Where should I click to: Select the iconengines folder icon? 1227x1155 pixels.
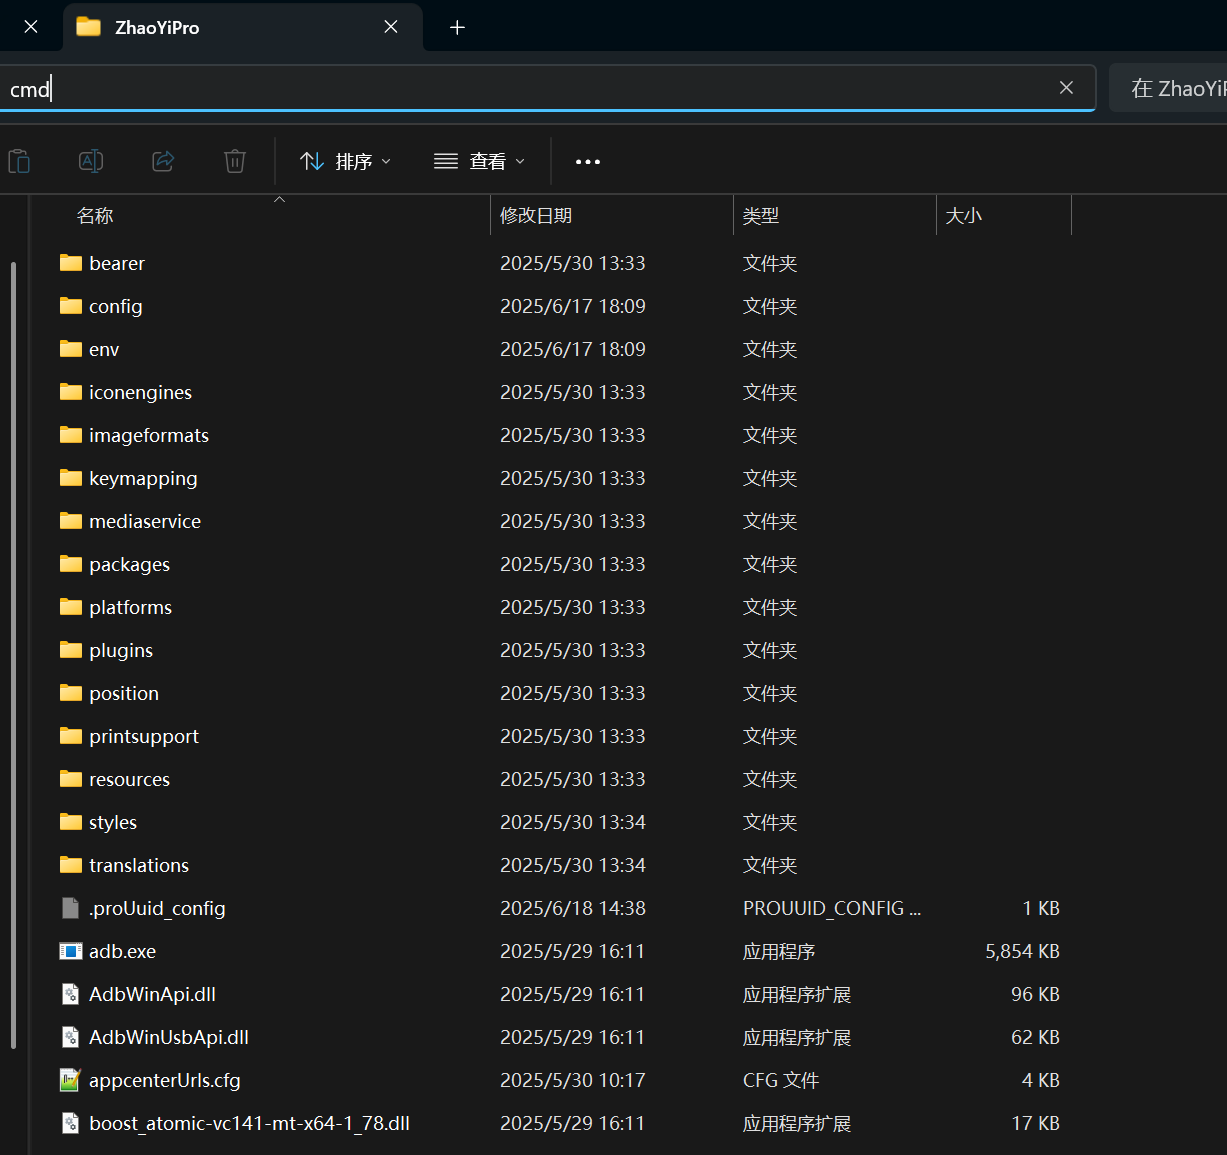click(70, 392)
